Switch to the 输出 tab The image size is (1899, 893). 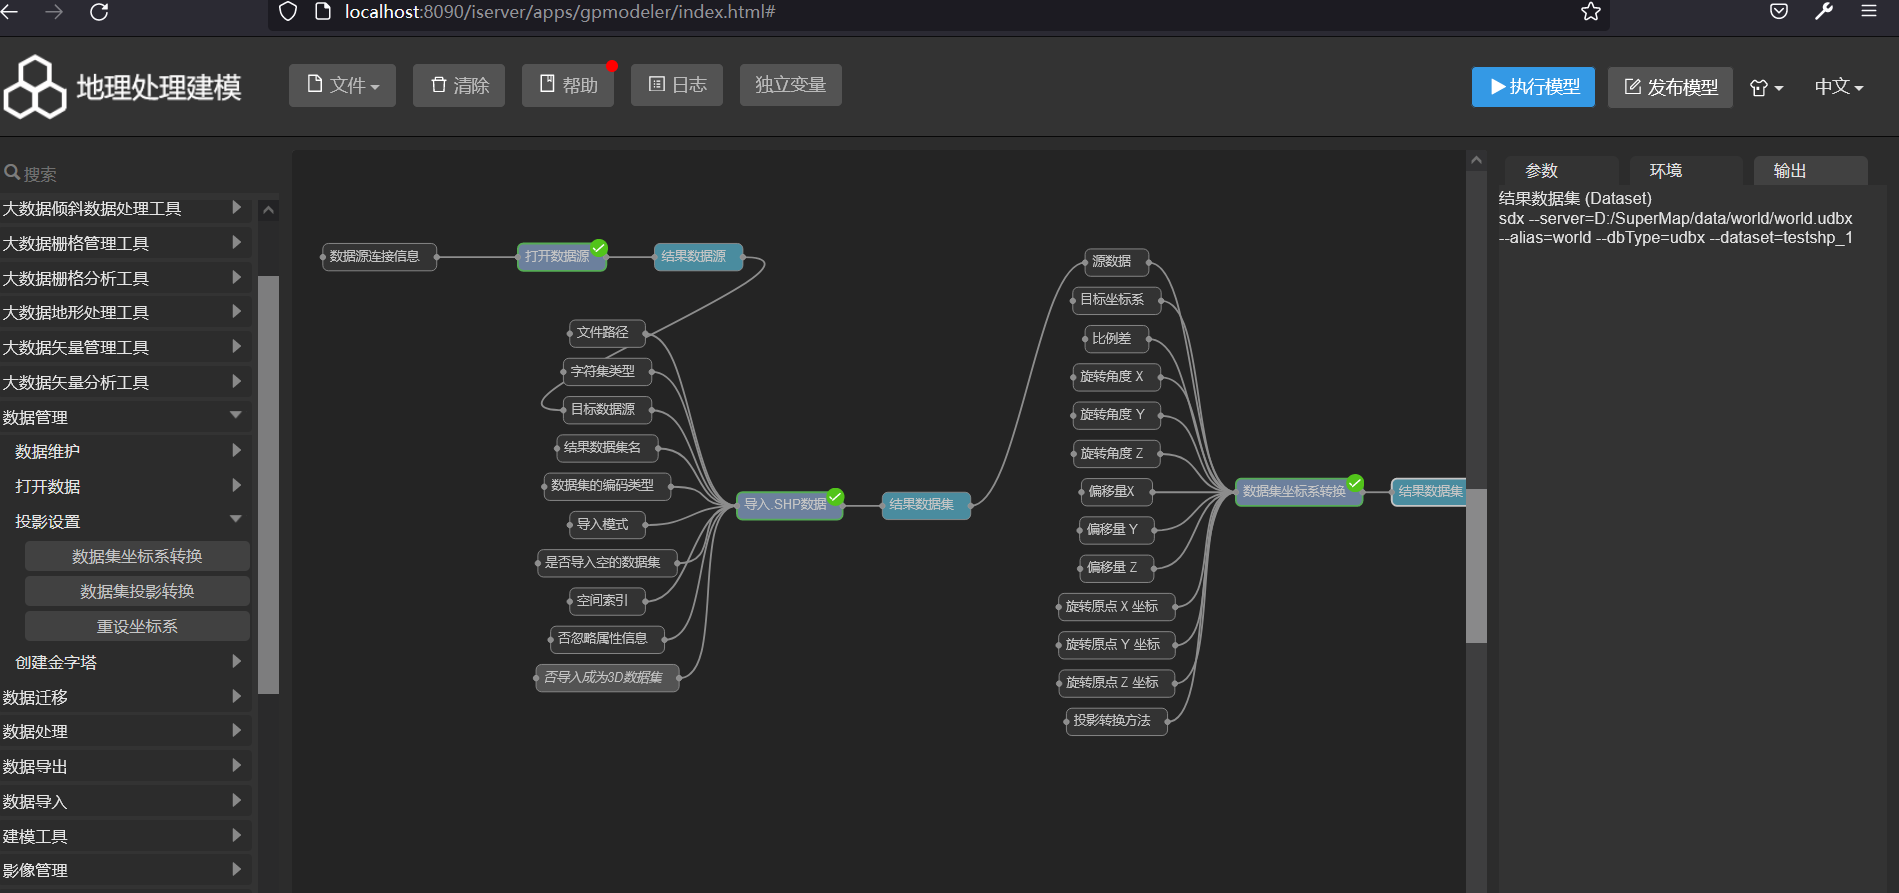1789,171
